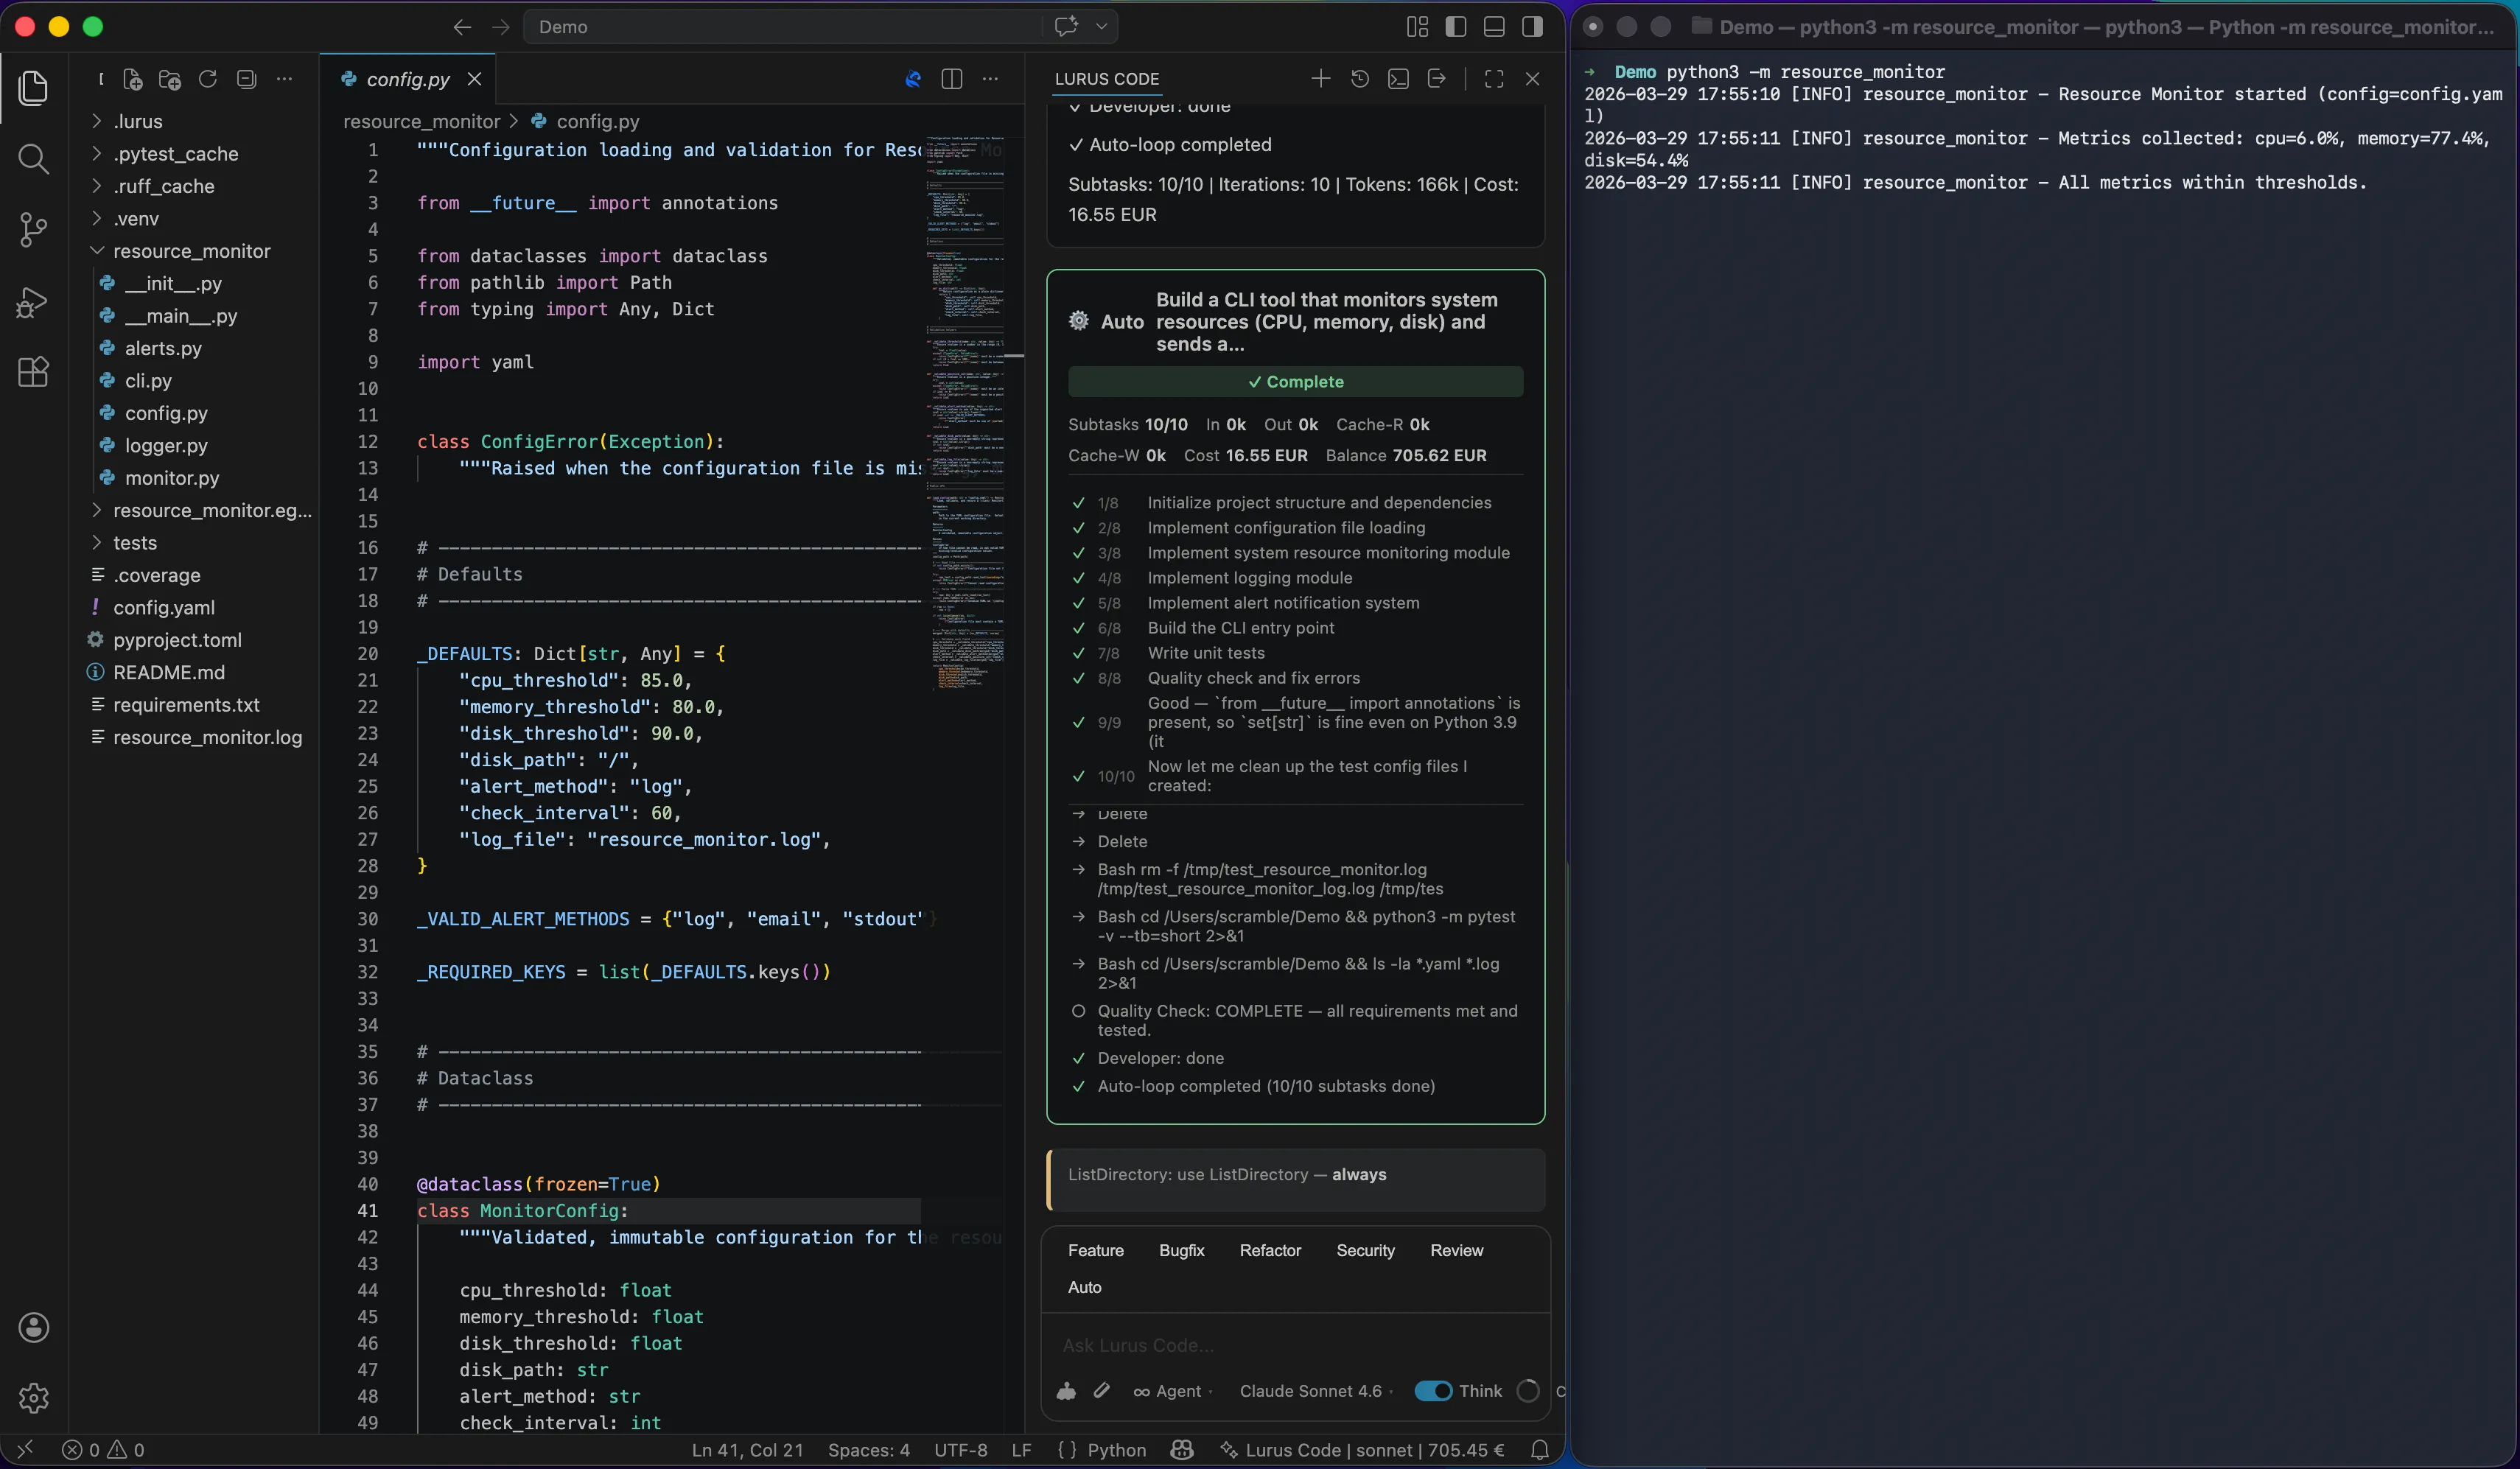Select the config.py editor tab
The height and width of the screenshot is (1469, 2520).
pos(407,79)
